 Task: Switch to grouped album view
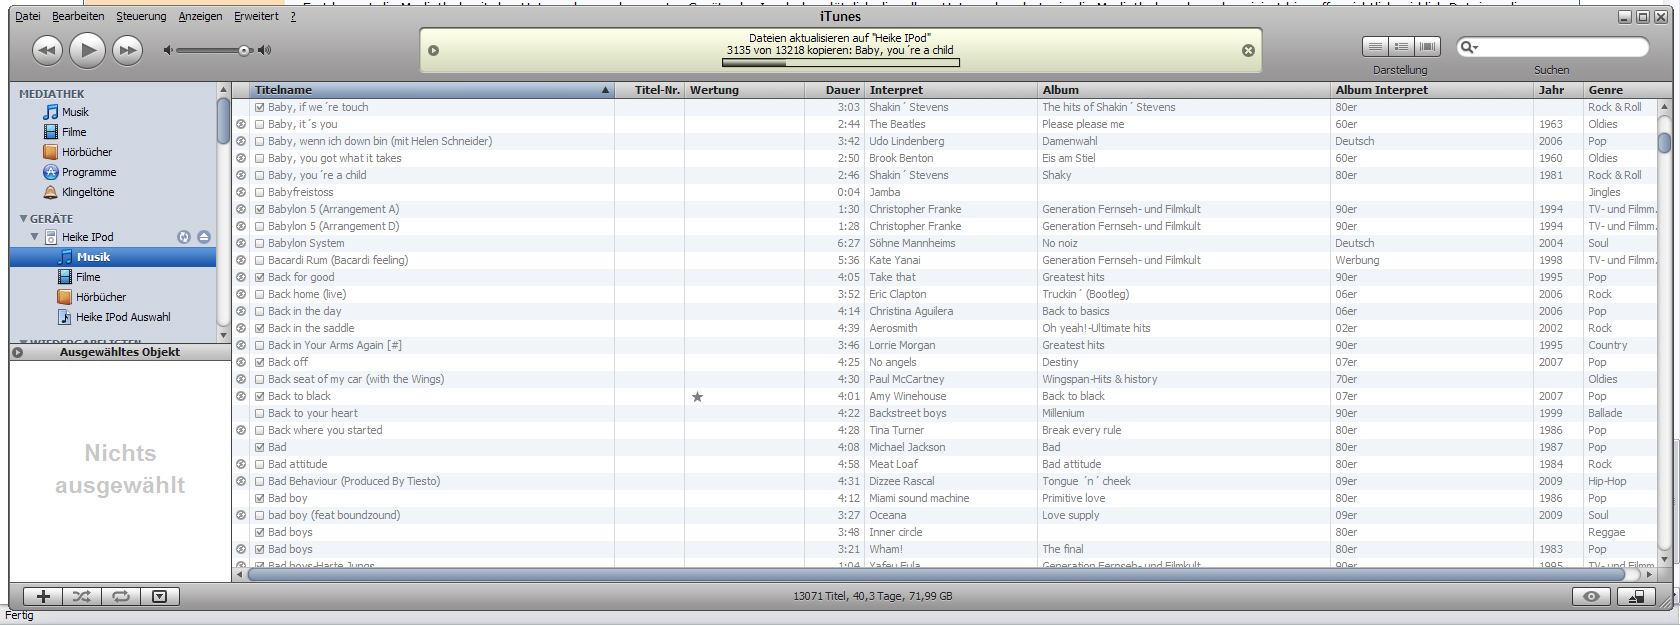point(1402,47)
